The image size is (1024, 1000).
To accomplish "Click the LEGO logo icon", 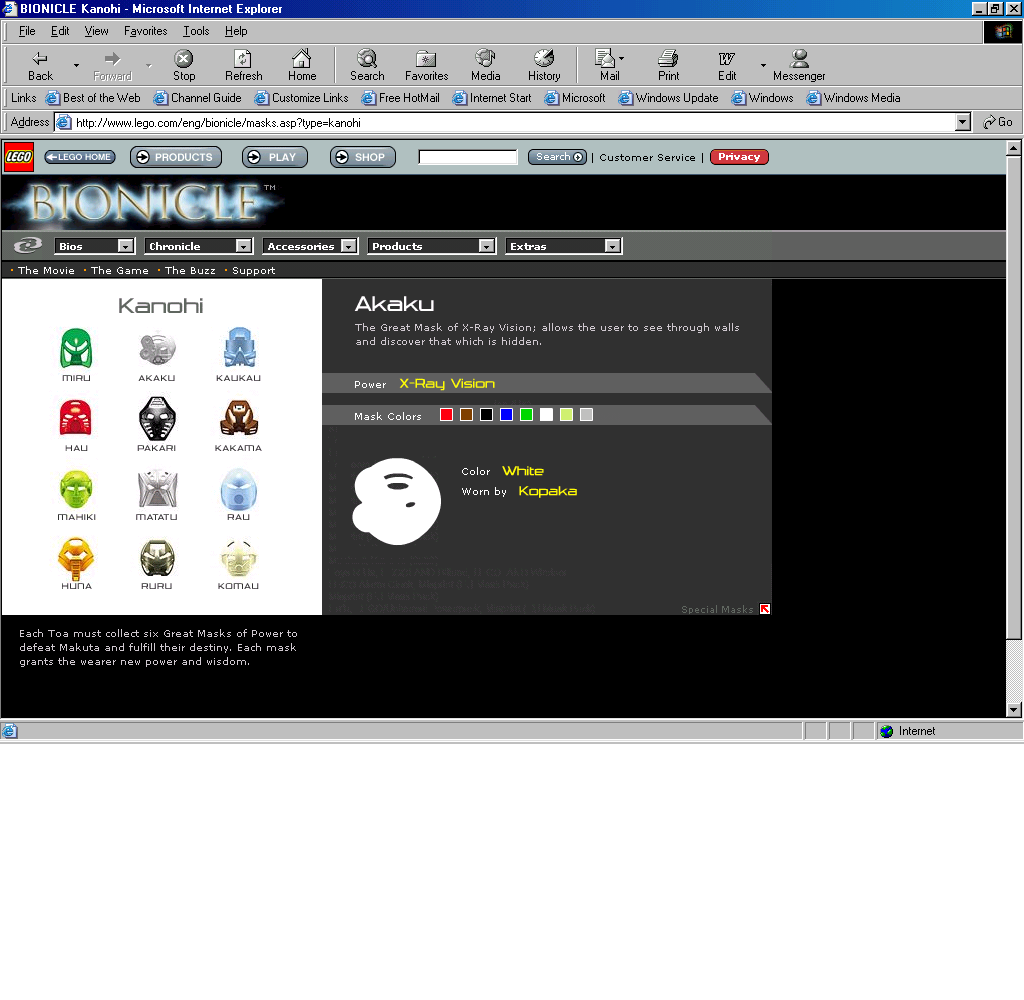I will (x=18, y=157).
